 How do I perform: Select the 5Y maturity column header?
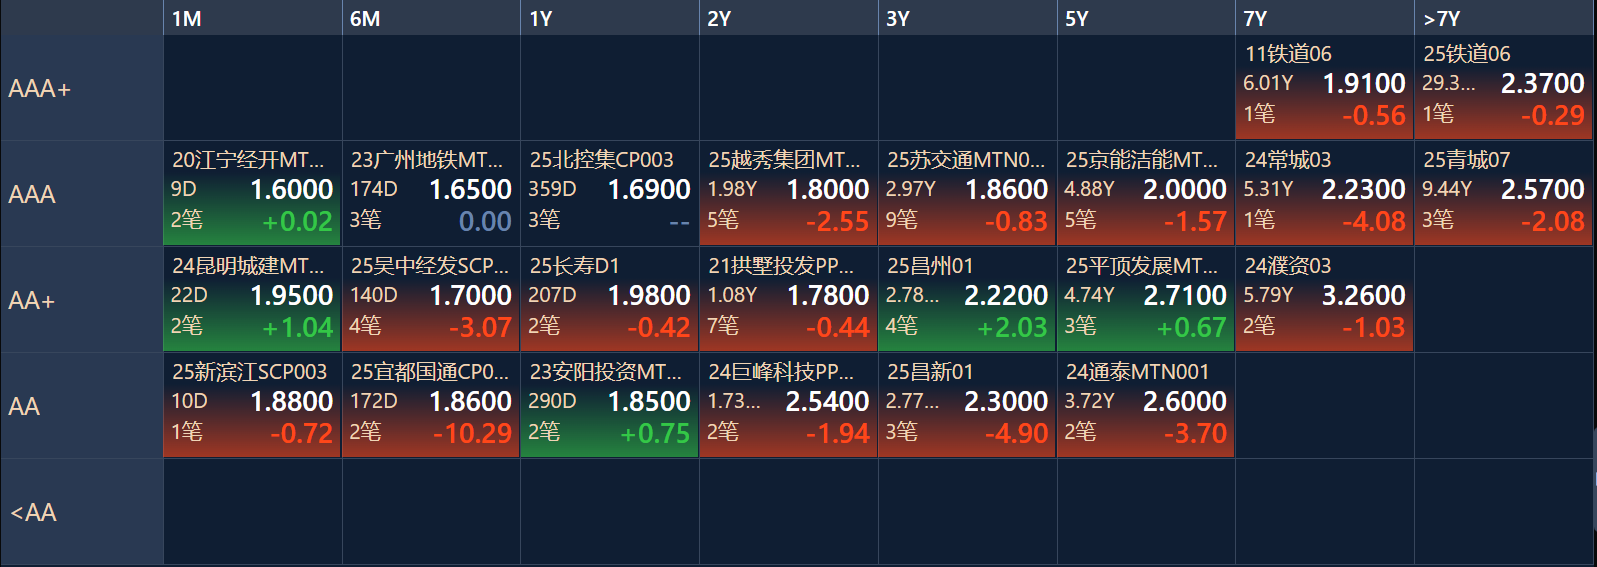click(x=1146, y=18)
